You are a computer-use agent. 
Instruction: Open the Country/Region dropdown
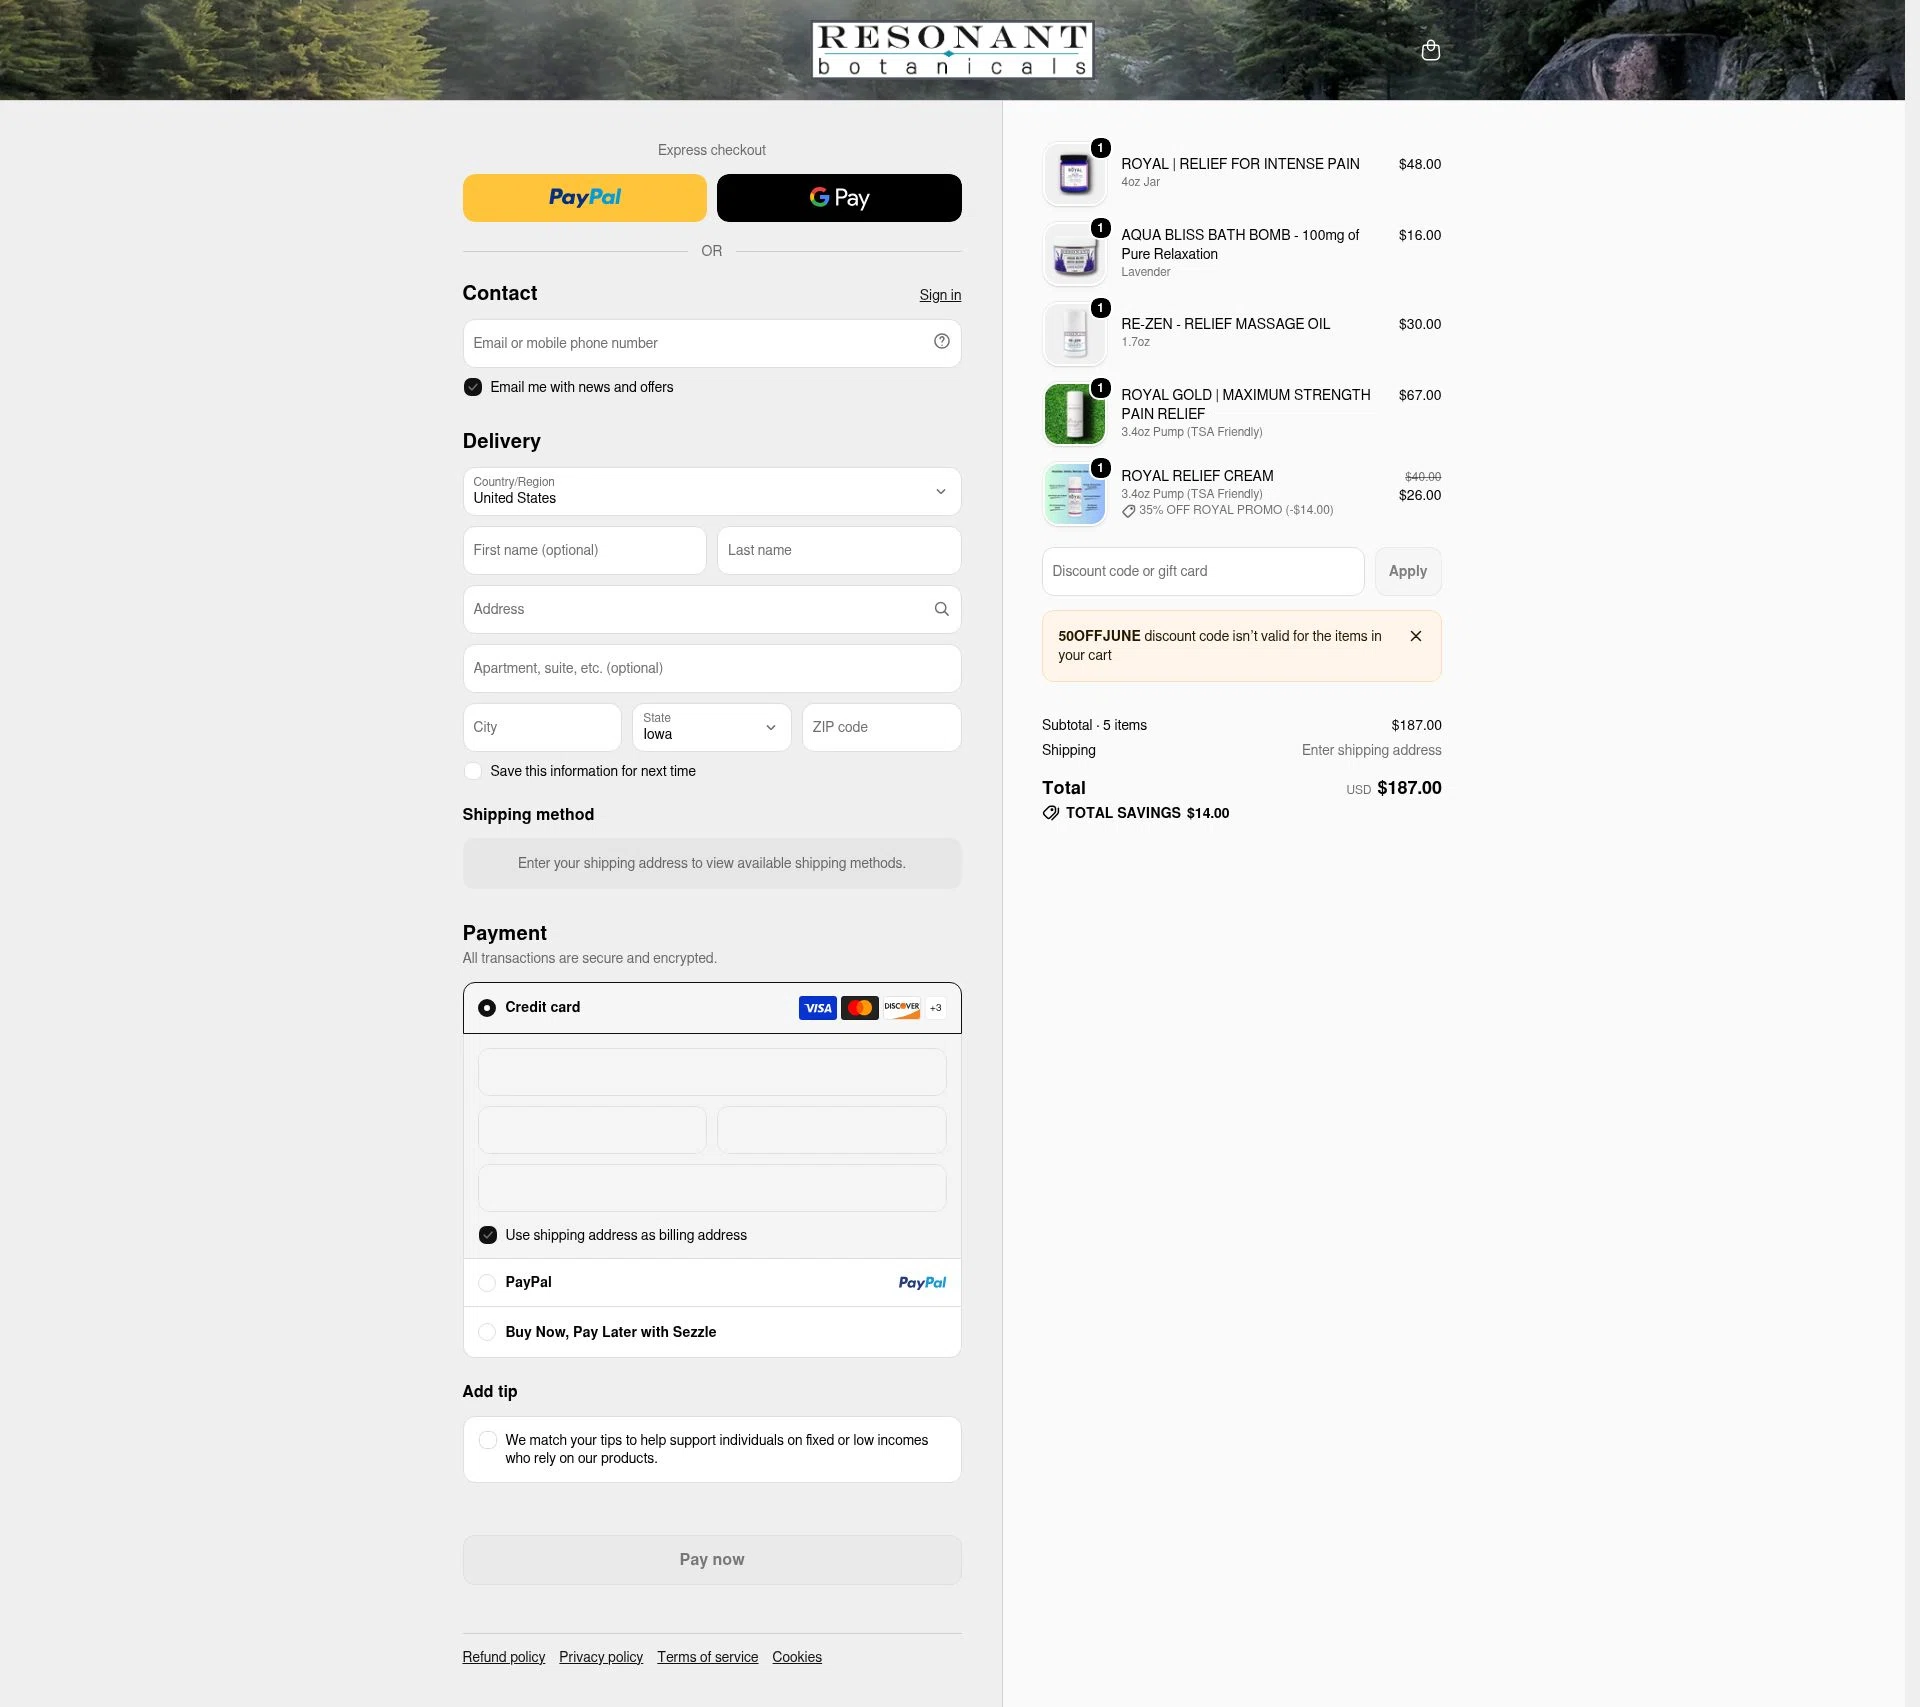click(x=712, y=491)
